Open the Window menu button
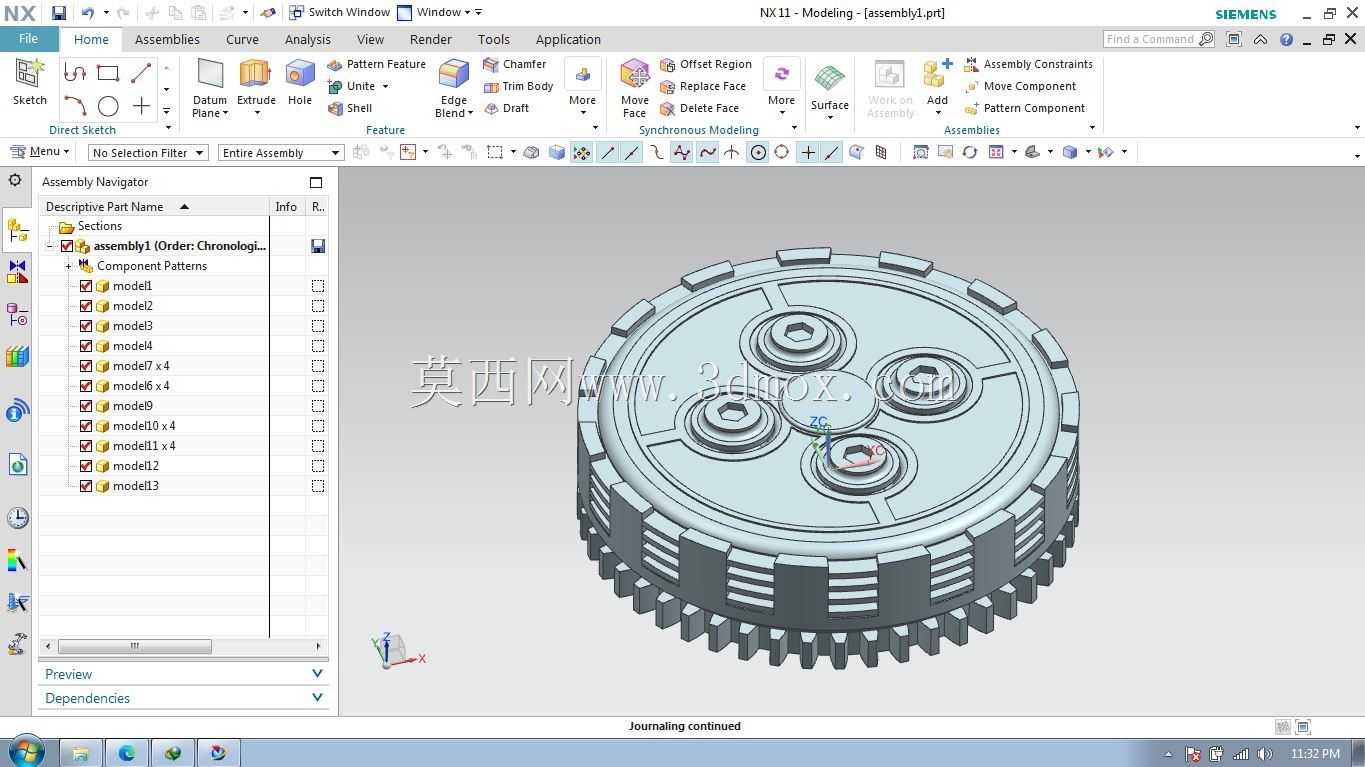The width and height of the screenshot is (1365, 767). (435, 13)
